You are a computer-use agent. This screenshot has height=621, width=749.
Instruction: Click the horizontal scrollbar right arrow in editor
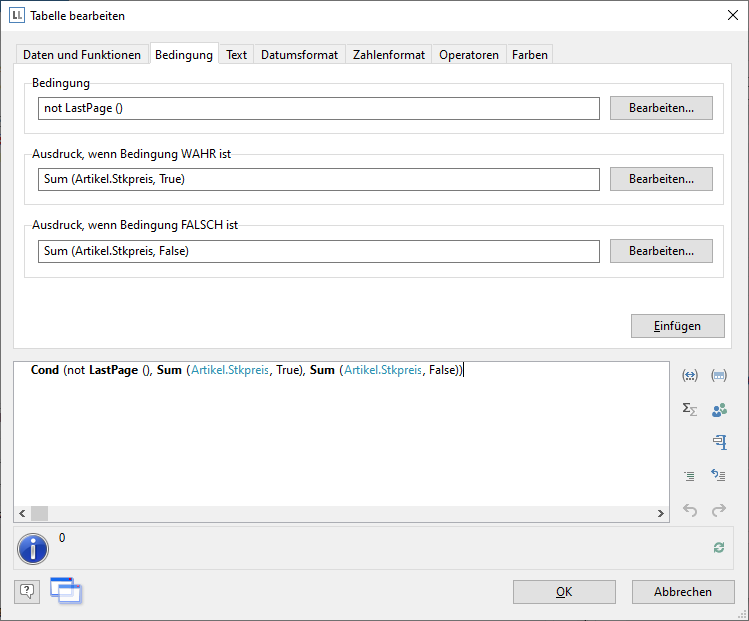(x=661, y=513)
